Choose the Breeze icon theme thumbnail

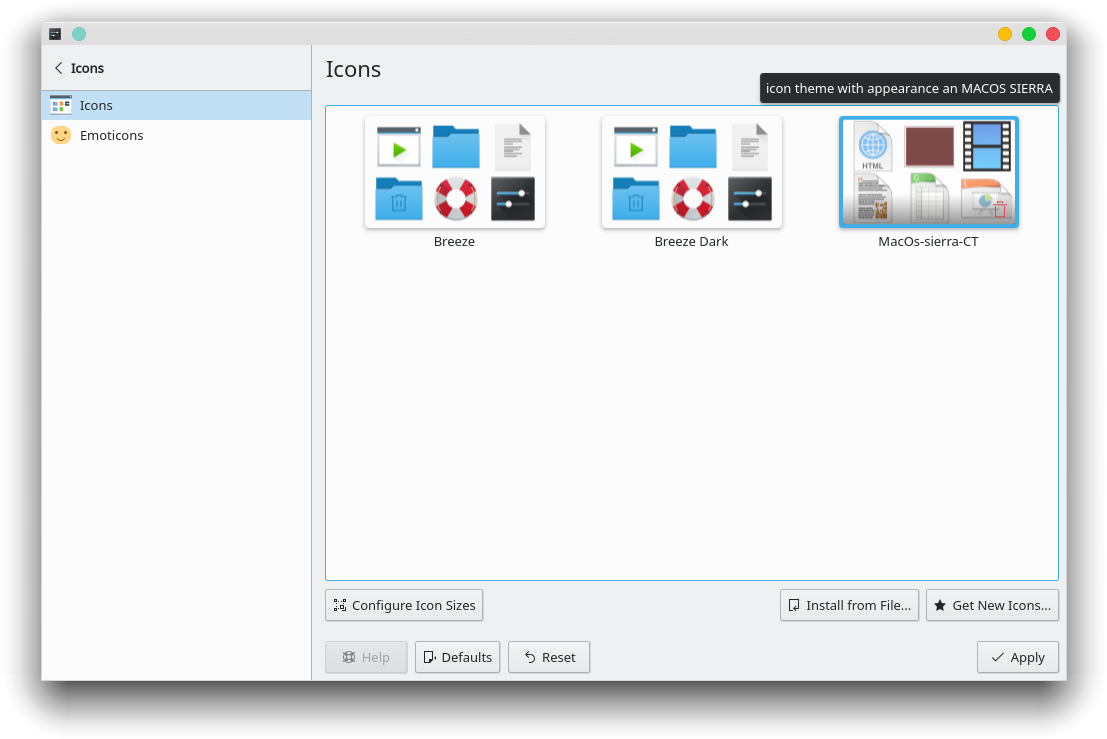coord(455,172)
